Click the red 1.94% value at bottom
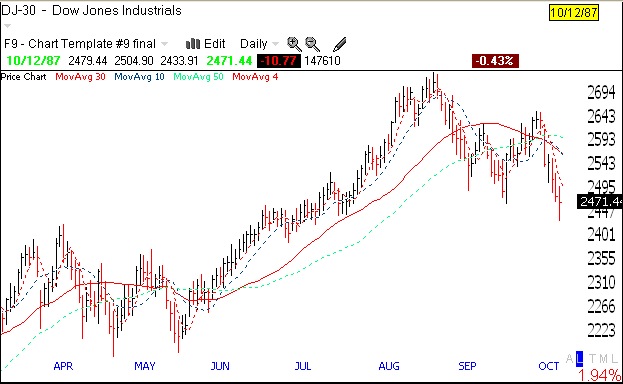The width and height of the screenshot is (623, 384). coord(599,375)
